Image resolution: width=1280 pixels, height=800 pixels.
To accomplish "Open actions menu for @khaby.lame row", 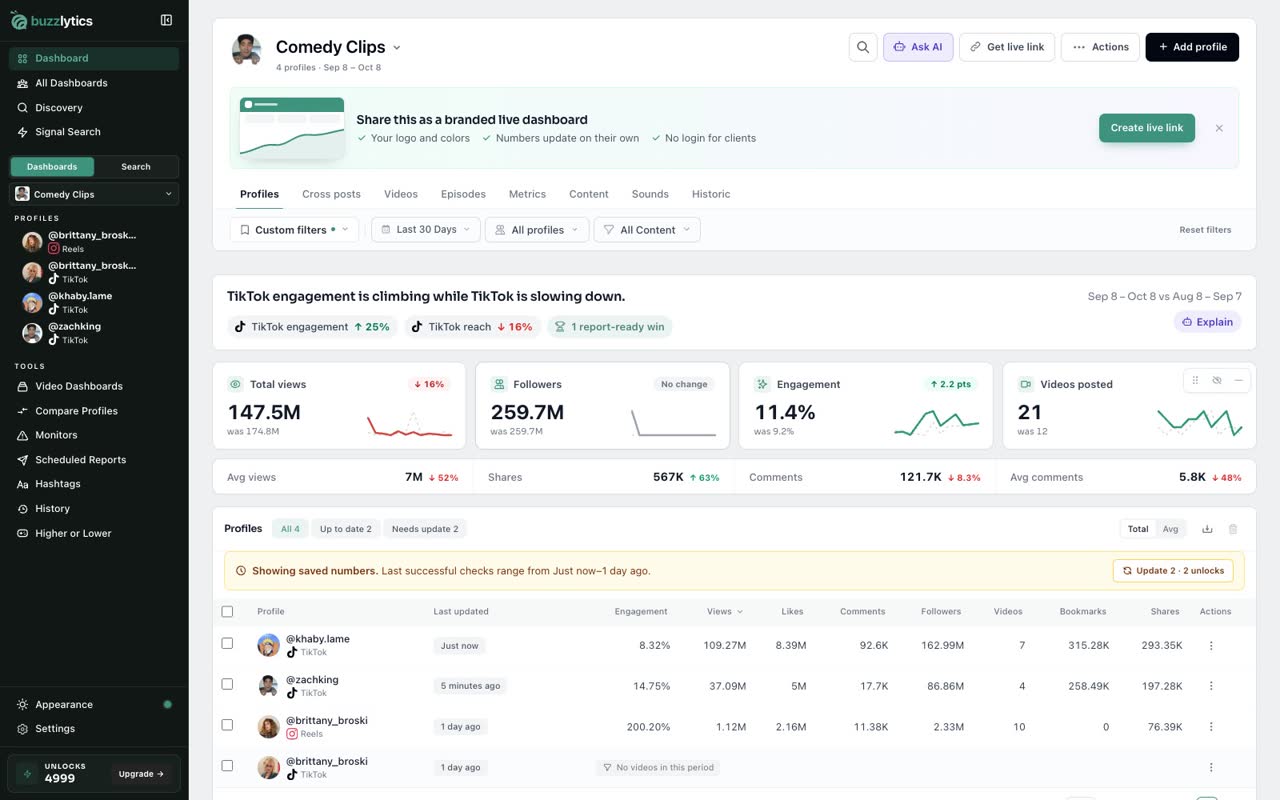I will coord(1211,646).
